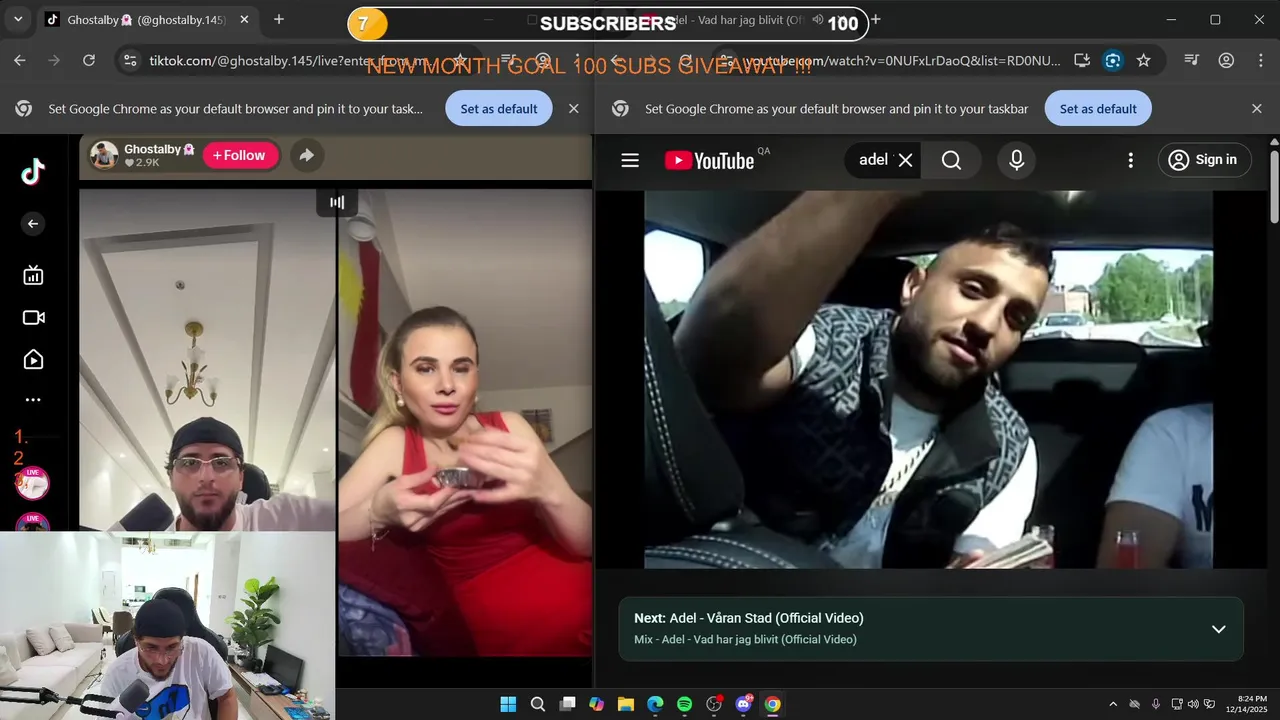This screenshot has height=720, width=1280.
Task: Click the tiktok.com address bar
Action: pyautogui.click(x=290, y=61)
